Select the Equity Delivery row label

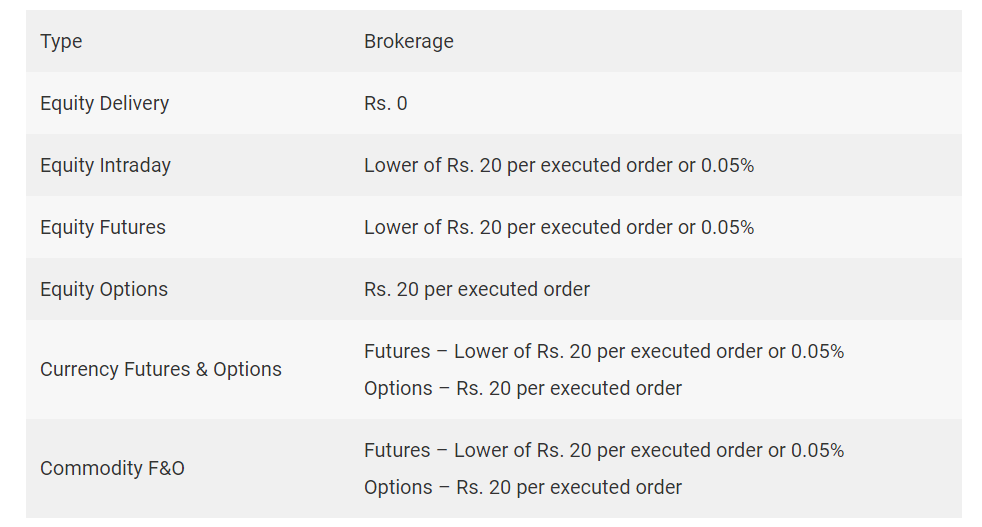[104, 103]
